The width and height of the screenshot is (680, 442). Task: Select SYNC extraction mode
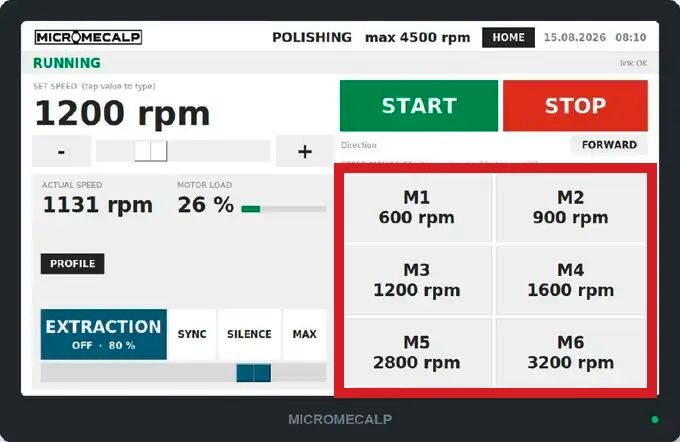point(192,334)
